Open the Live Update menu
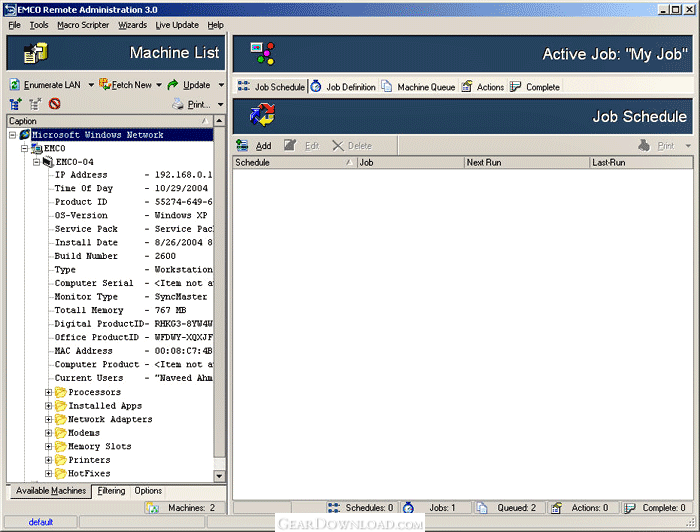 [x=177, y=25]
